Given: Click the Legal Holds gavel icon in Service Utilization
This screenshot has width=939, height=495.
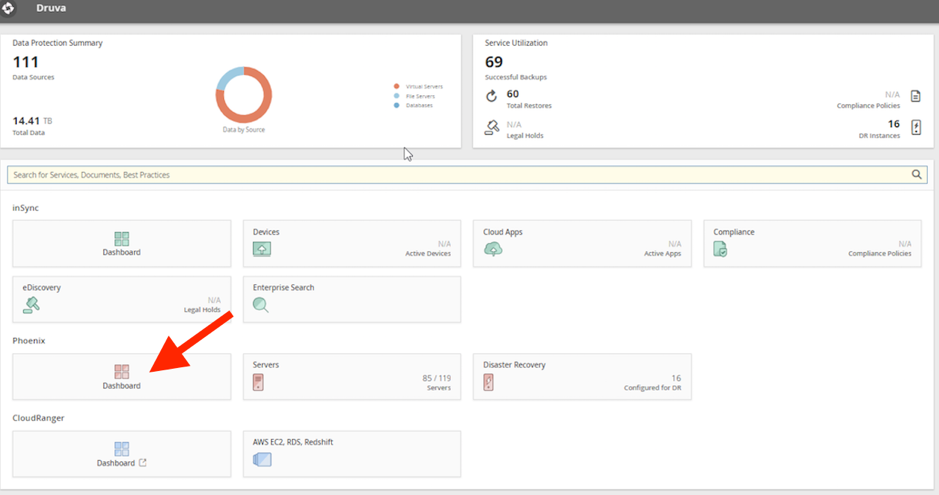Looking at the screenshot, I should coord(492,127).
